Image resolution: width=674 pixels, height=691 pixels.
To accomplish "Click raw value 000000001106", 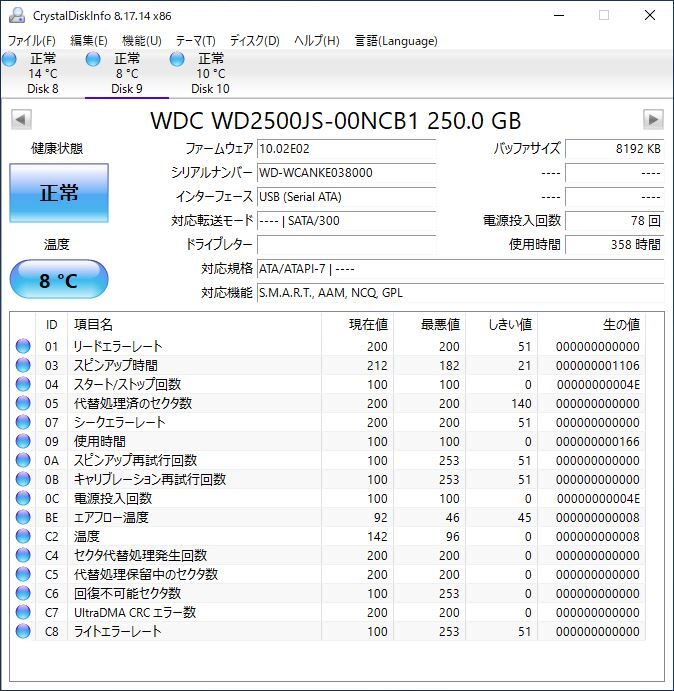I will click(597, 366).
